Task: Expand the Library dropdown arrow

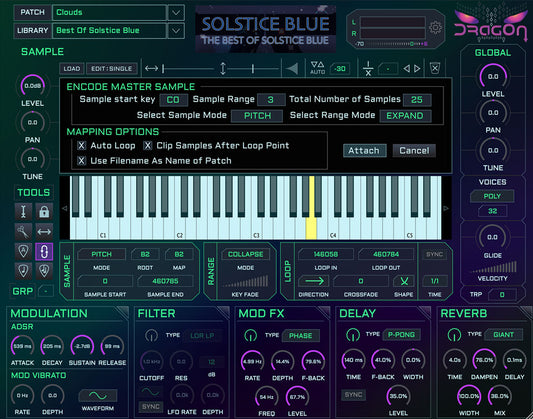Action: pyautogui.click(x=176, y=31)
